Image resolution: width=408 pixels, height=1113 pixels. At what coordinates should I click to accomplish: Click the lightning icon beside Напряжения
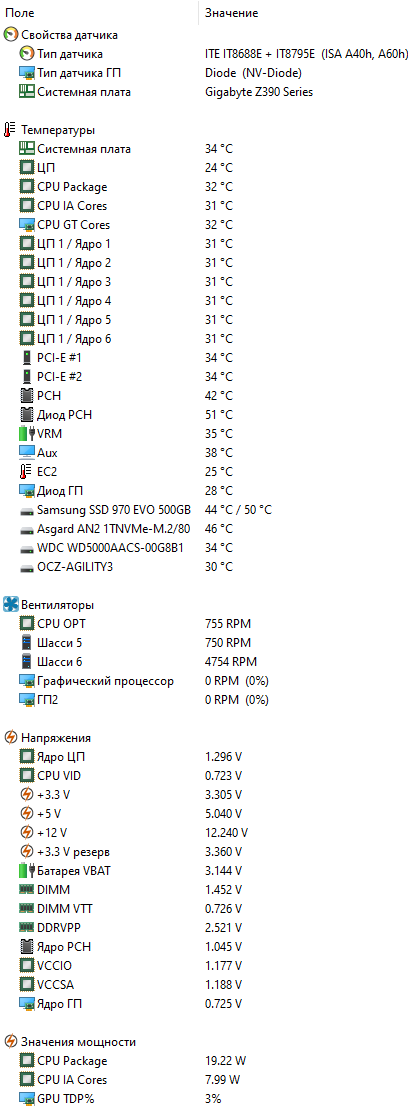click(x=10, y=738)
